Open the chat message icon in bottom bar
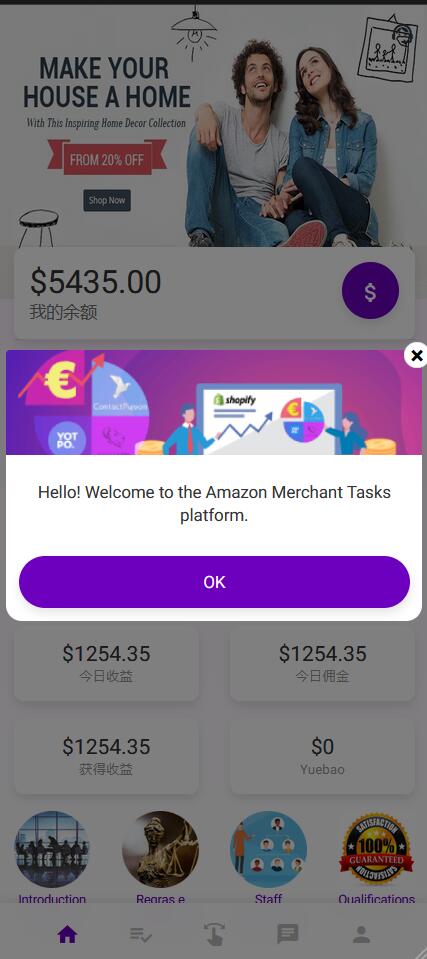Screen dimensions: 427x959 click(288, 934)
